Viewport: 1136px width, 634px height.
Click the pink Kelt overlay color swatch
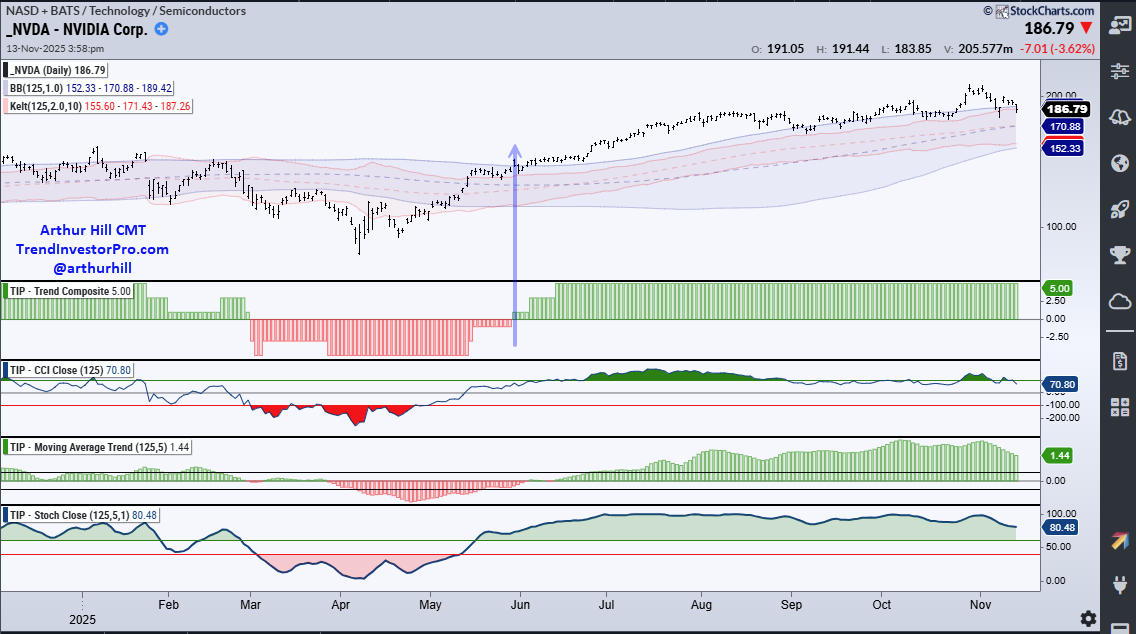point(6,105)
